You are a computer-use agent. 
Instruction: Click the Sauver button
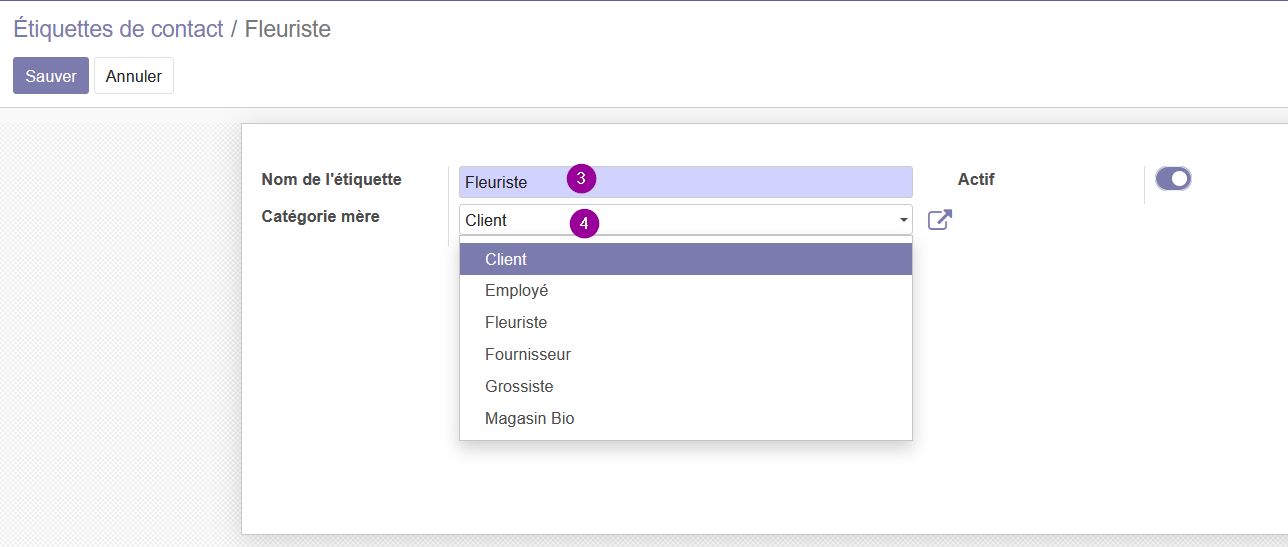tap(51, 76)
